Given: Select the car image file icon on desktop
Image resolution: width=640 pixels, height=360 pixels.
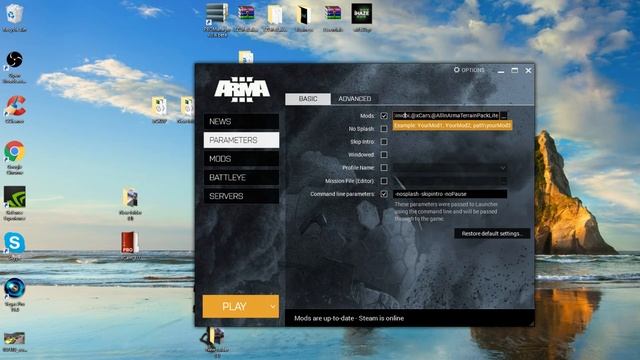Looking at the screenshot, I should [x=14, y=338].
